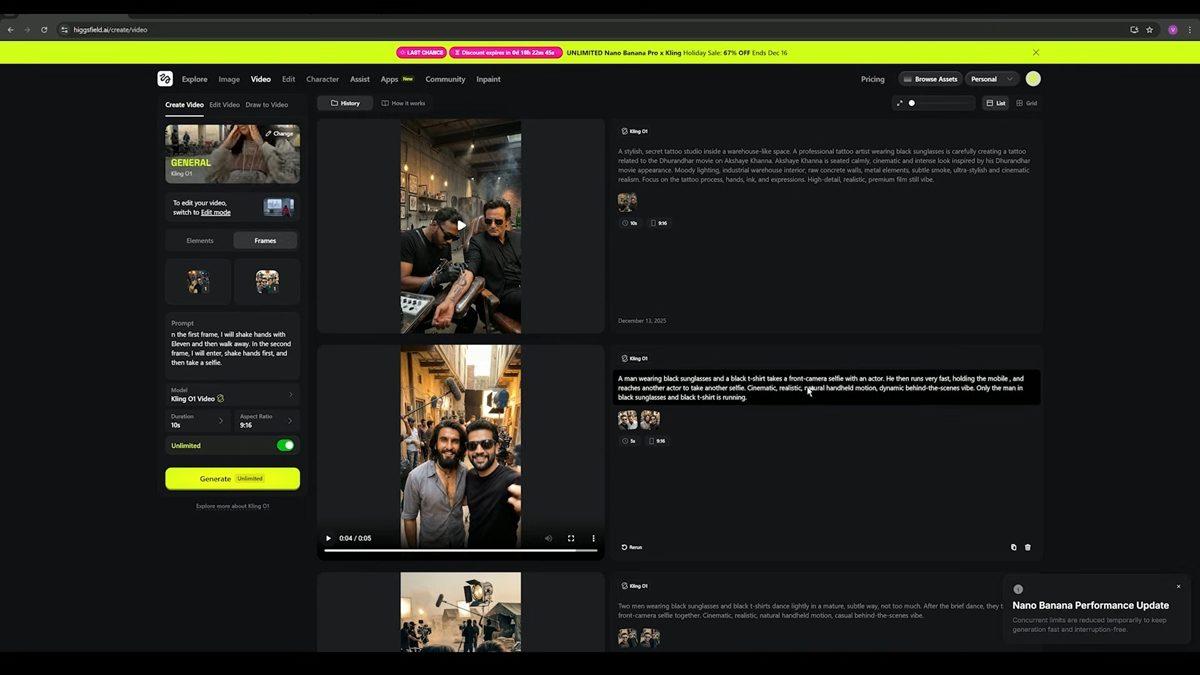This screenshot has width=1200, height=675.
Task: Select the Frames mode
Action: tap(265, 240)
